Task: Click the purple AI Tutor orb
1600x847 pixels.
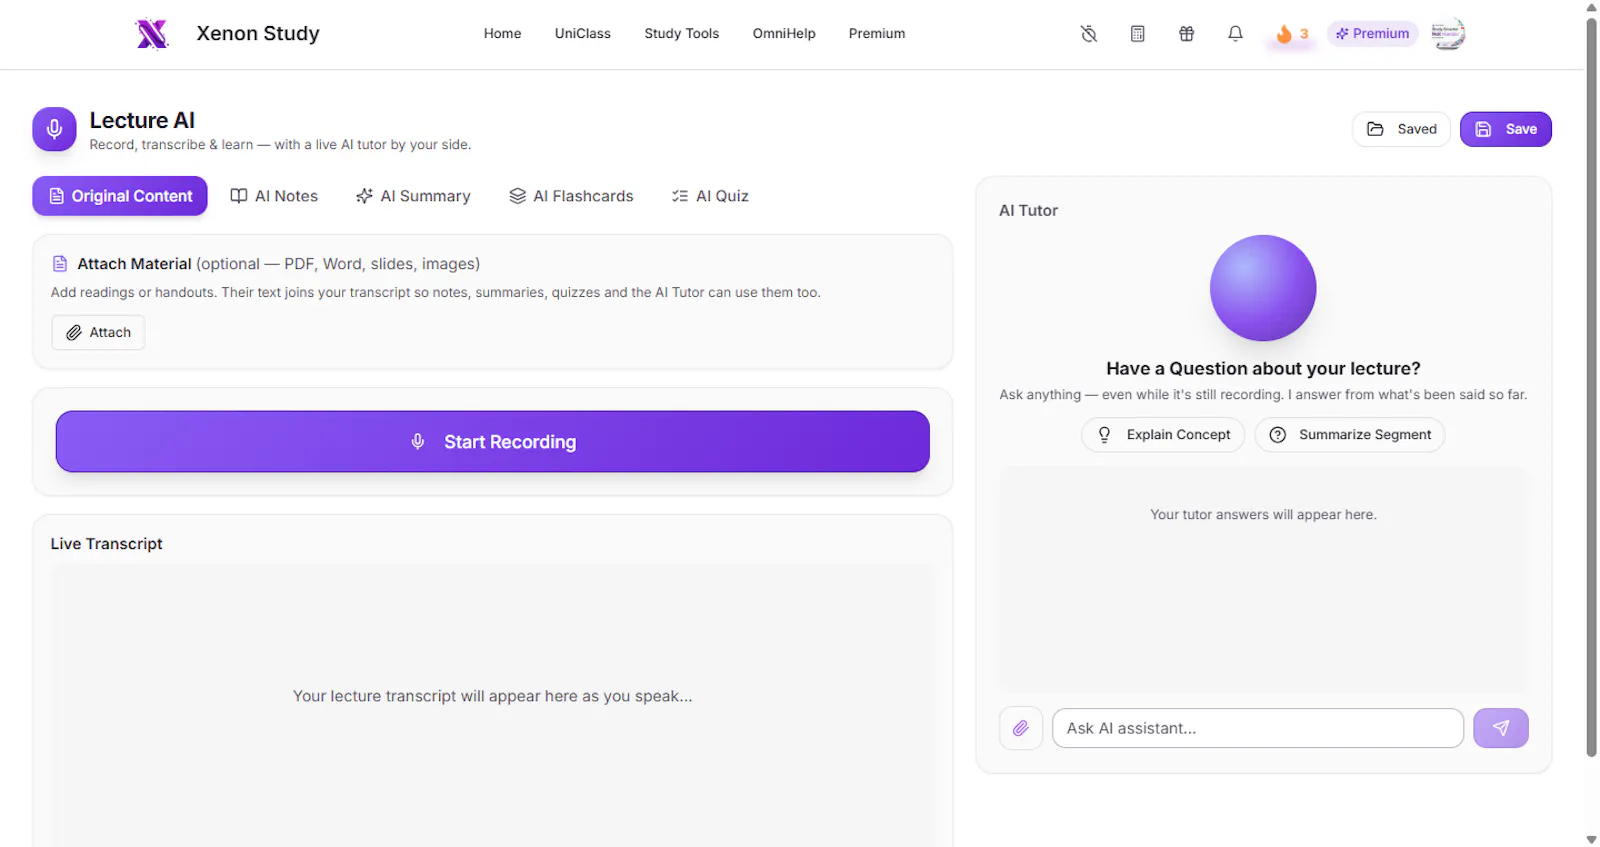Action: 1263,288
